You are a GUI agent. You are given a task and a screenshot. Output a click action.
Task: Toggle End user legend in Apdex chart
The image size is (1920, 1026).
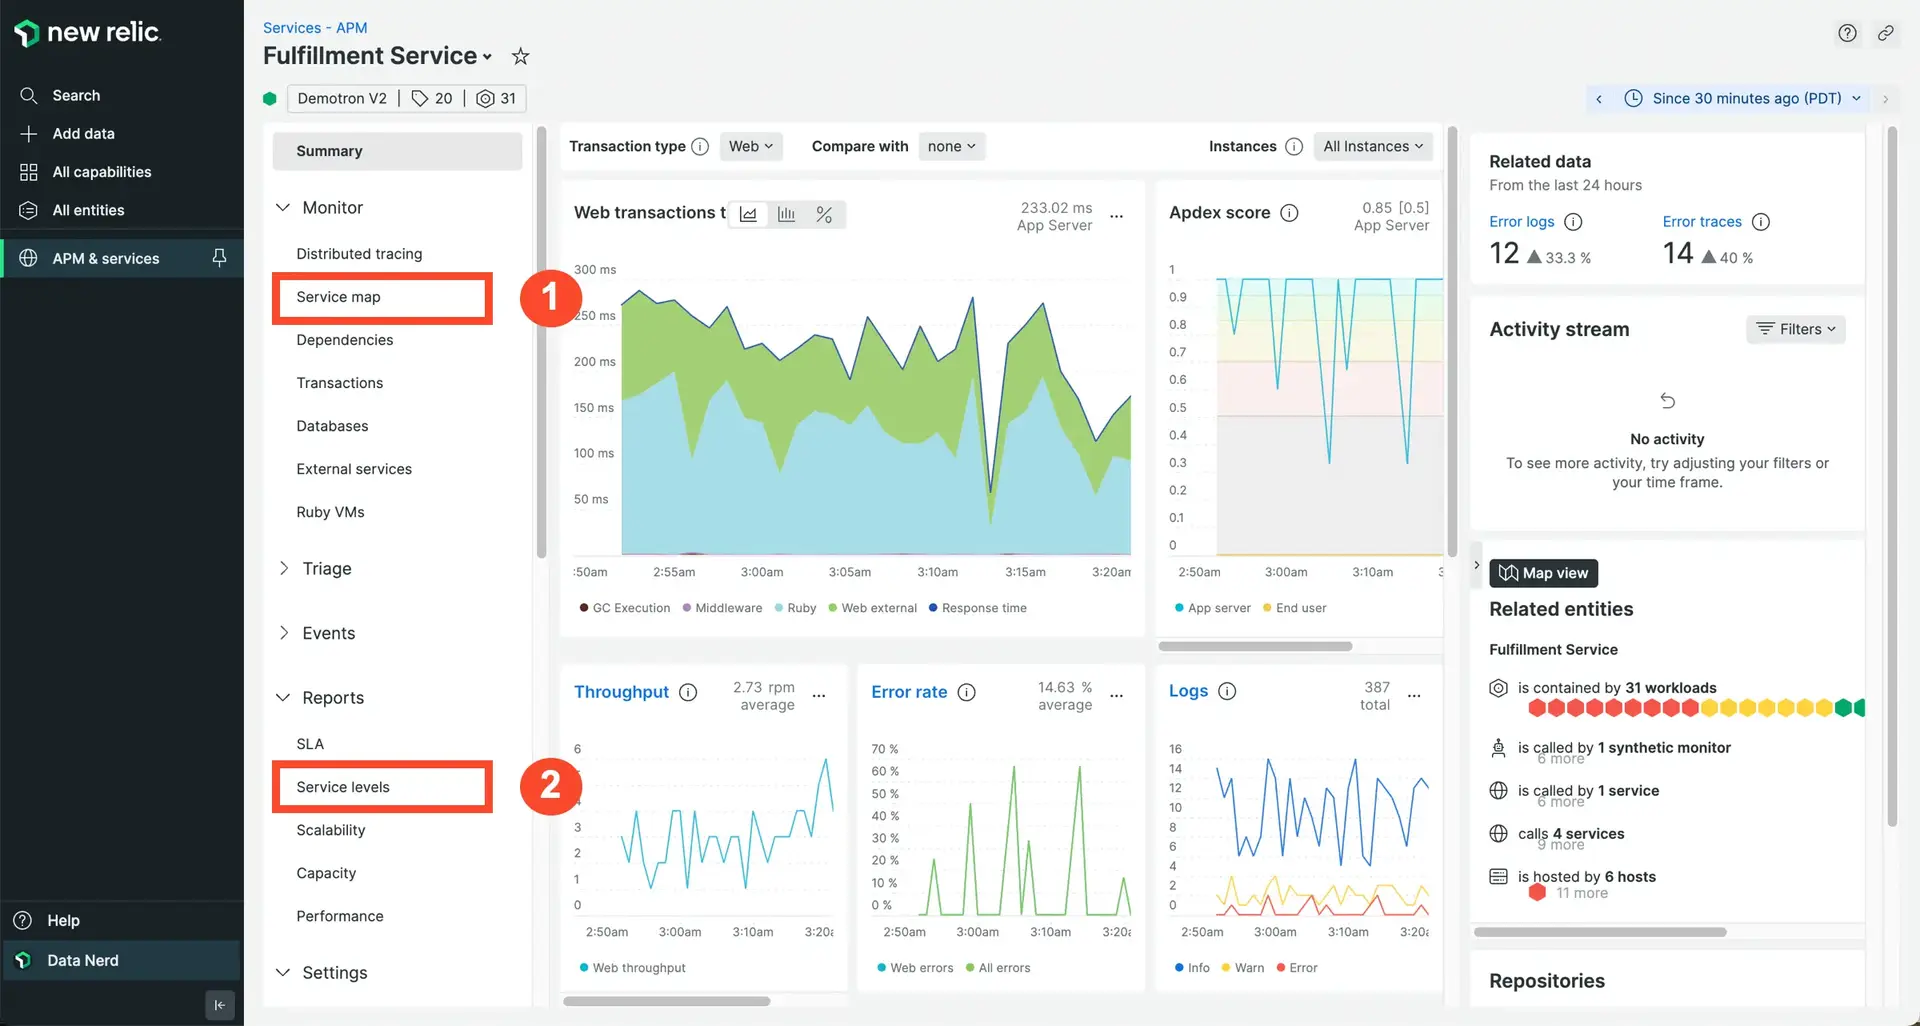pyautogui.click(x=1294, y=608)
